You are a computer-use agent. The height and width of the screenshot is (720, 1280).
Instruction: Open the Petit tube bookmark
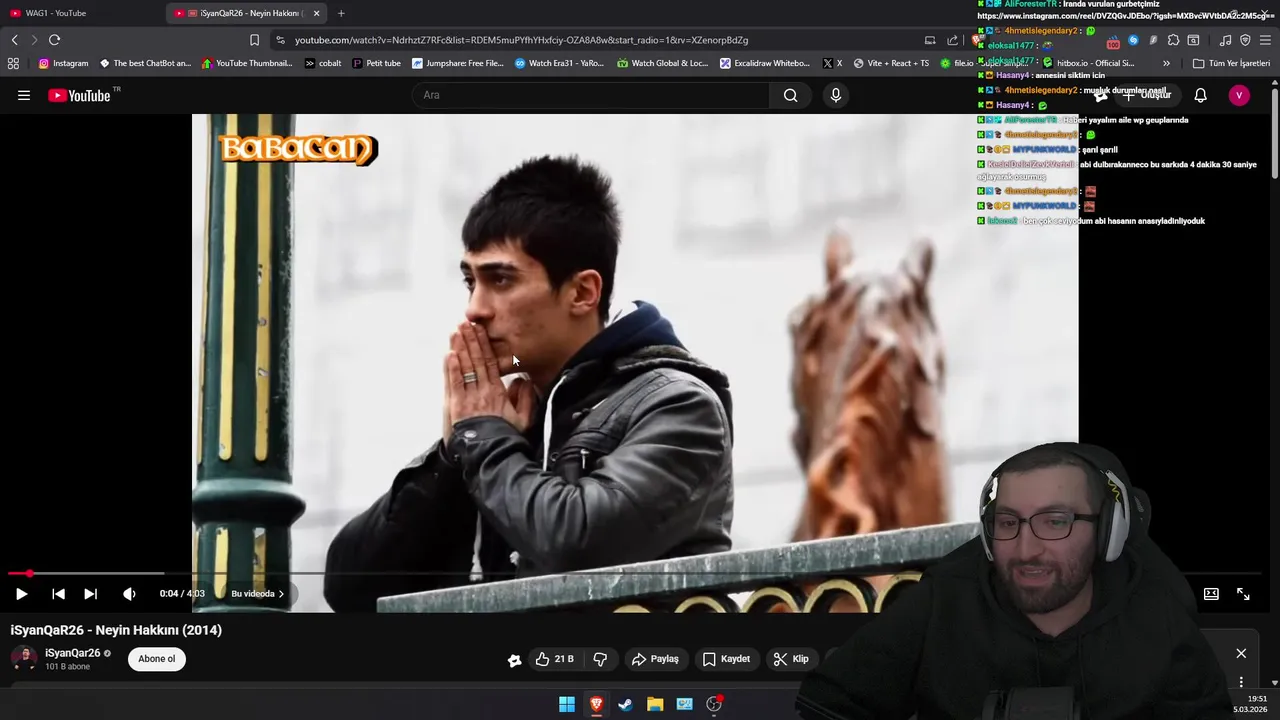(376, 63)
